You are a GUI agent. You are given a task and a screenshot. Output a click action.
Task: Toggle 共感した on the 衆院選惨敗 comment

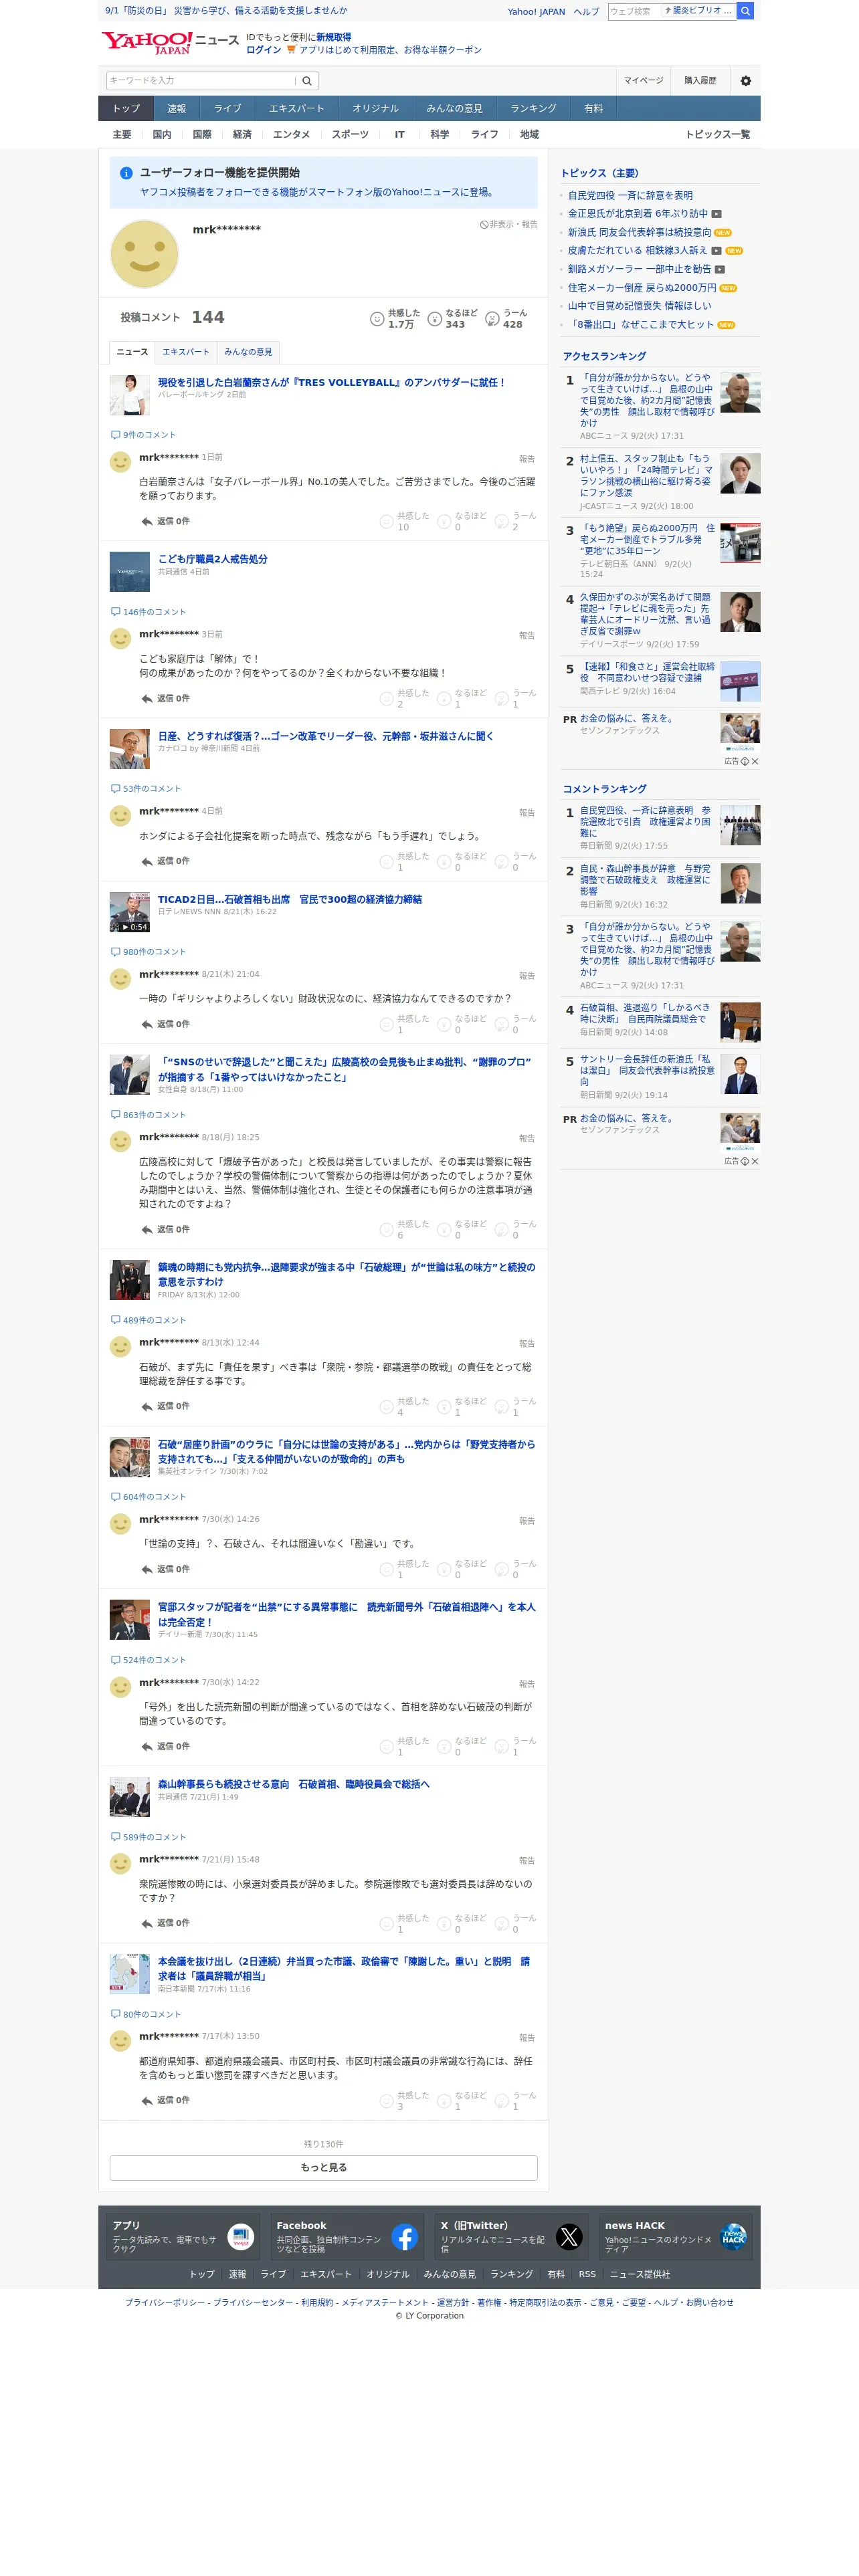pyautogui.click(x=404, y=1923)
